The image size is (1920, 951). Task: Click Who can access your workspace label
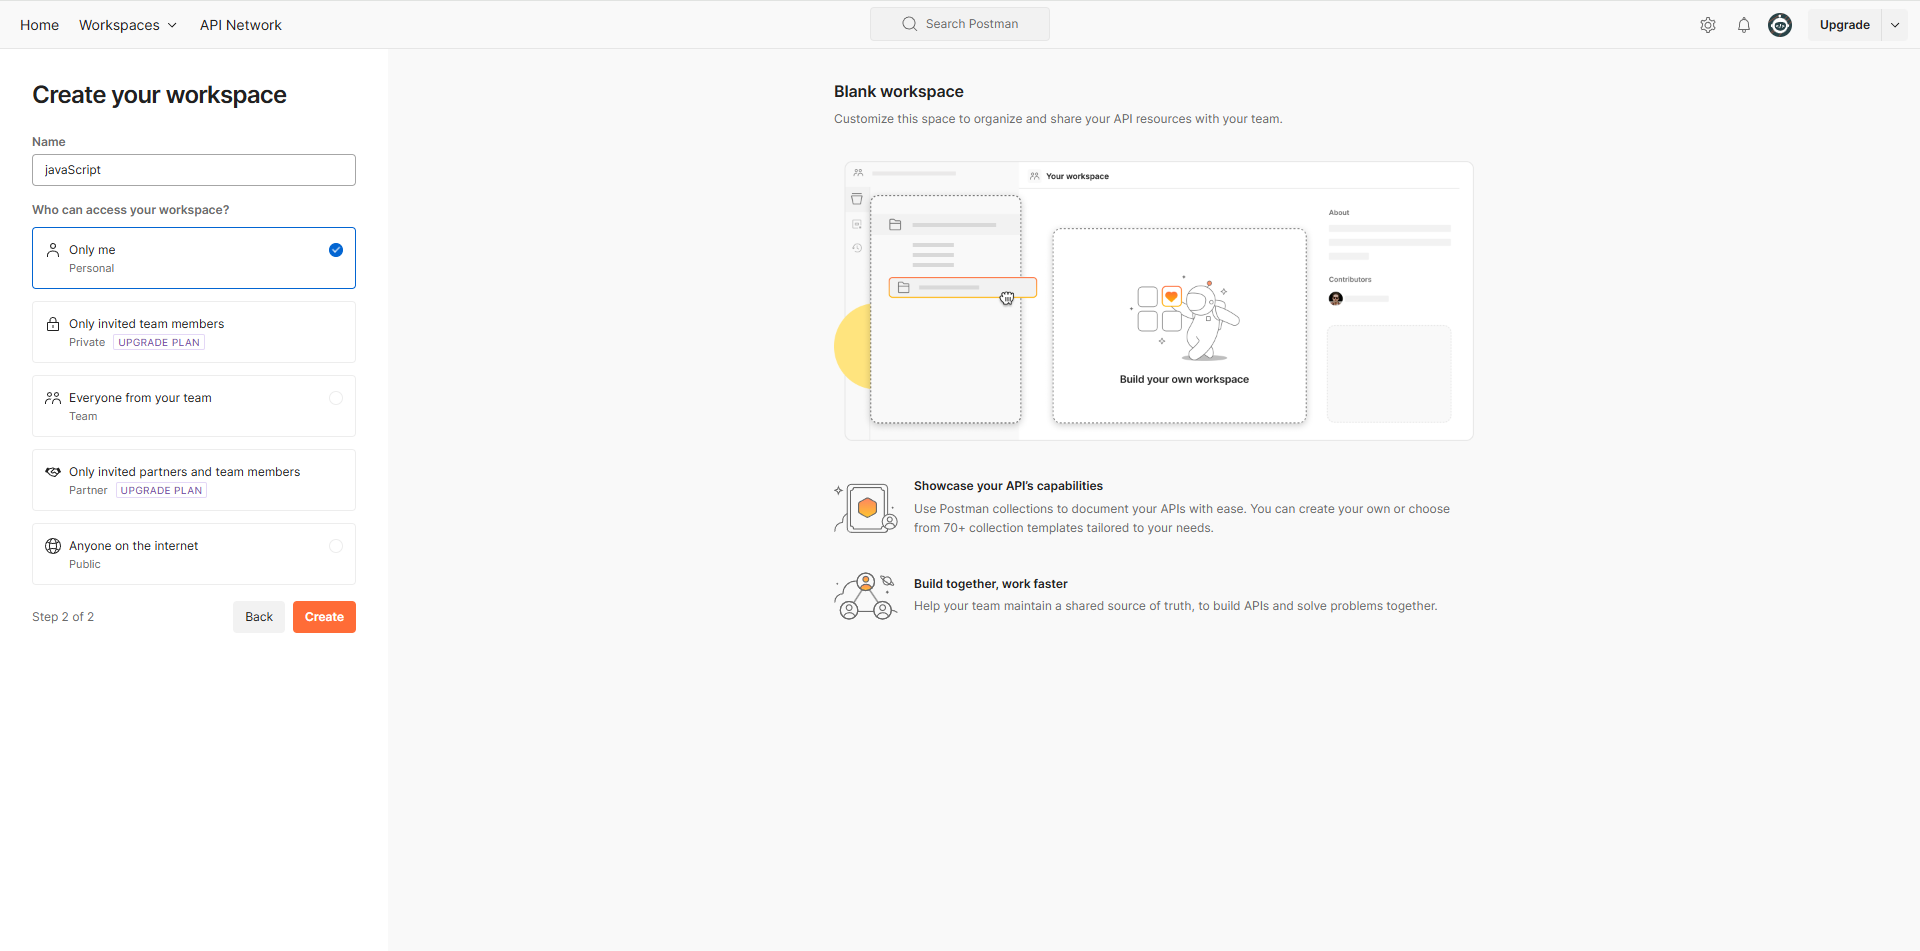(131, 210)
